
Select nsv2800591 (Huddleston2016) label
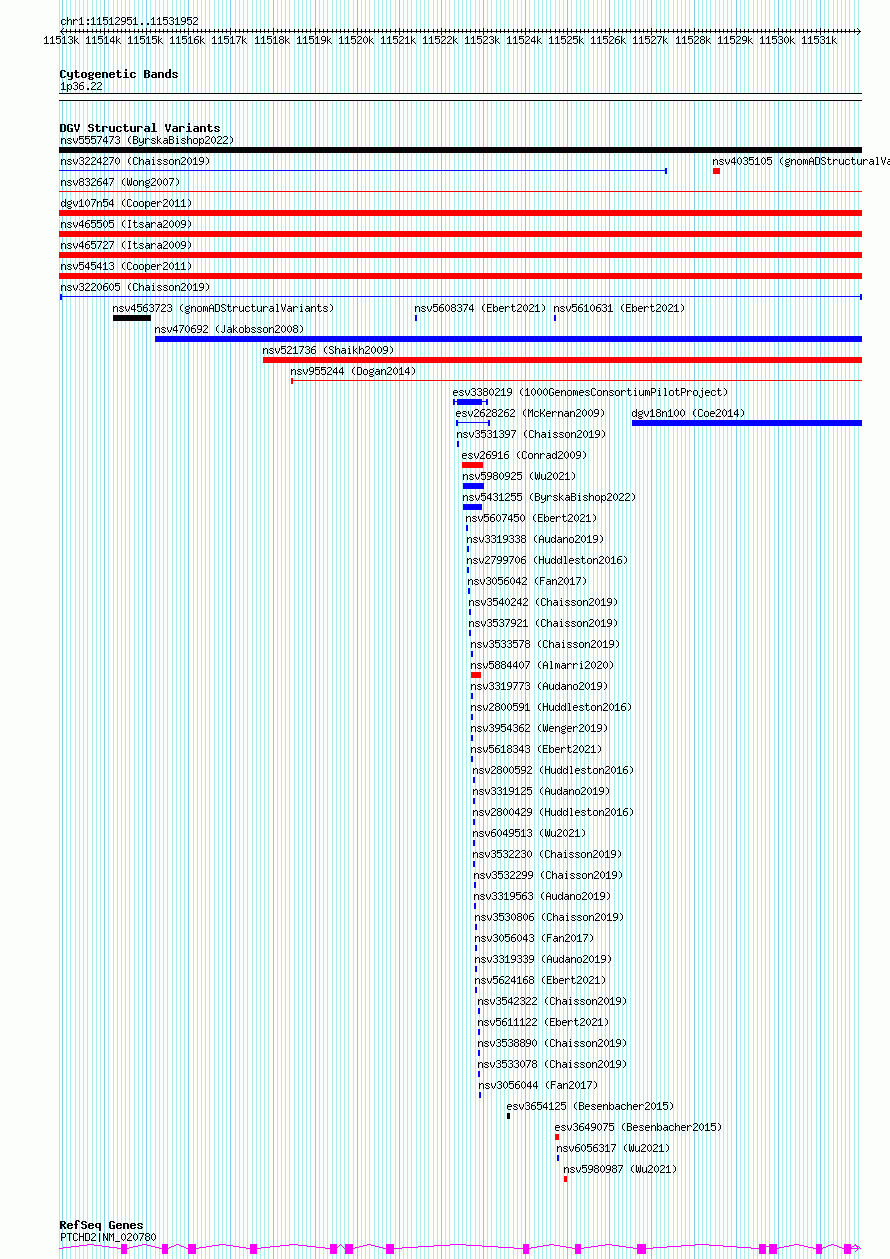click(x=551, y=707)
